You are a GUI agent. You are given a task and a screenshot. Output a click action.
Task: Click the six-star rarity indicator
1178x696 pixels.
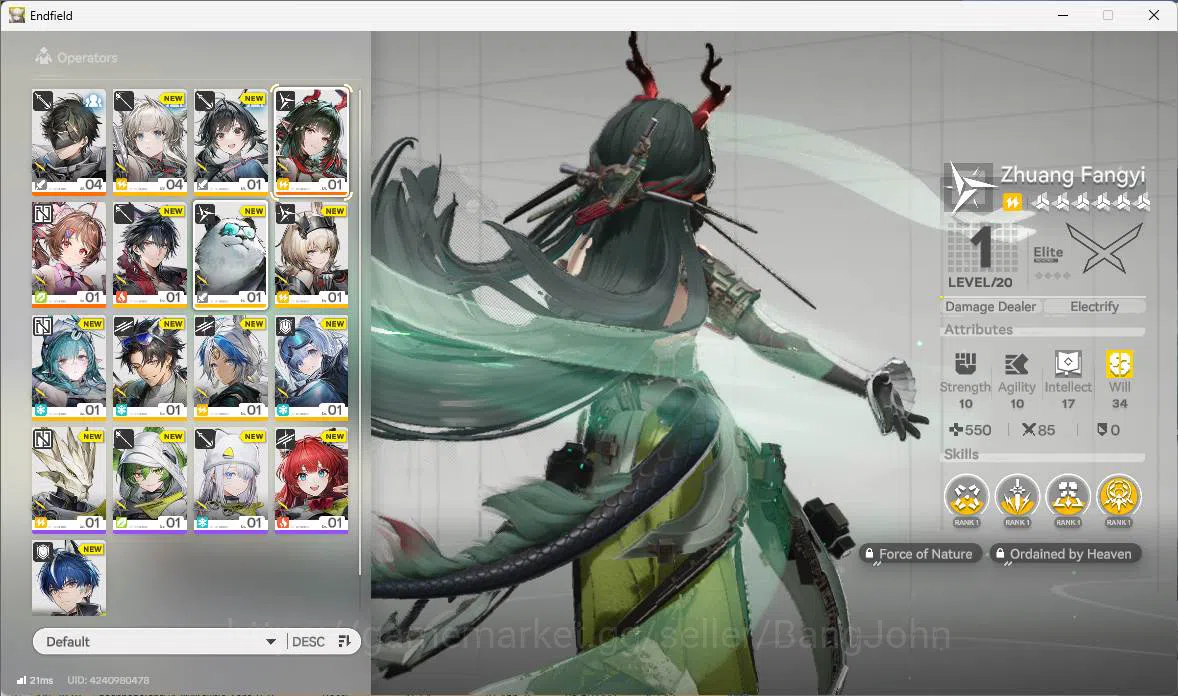pos(1091,201)
